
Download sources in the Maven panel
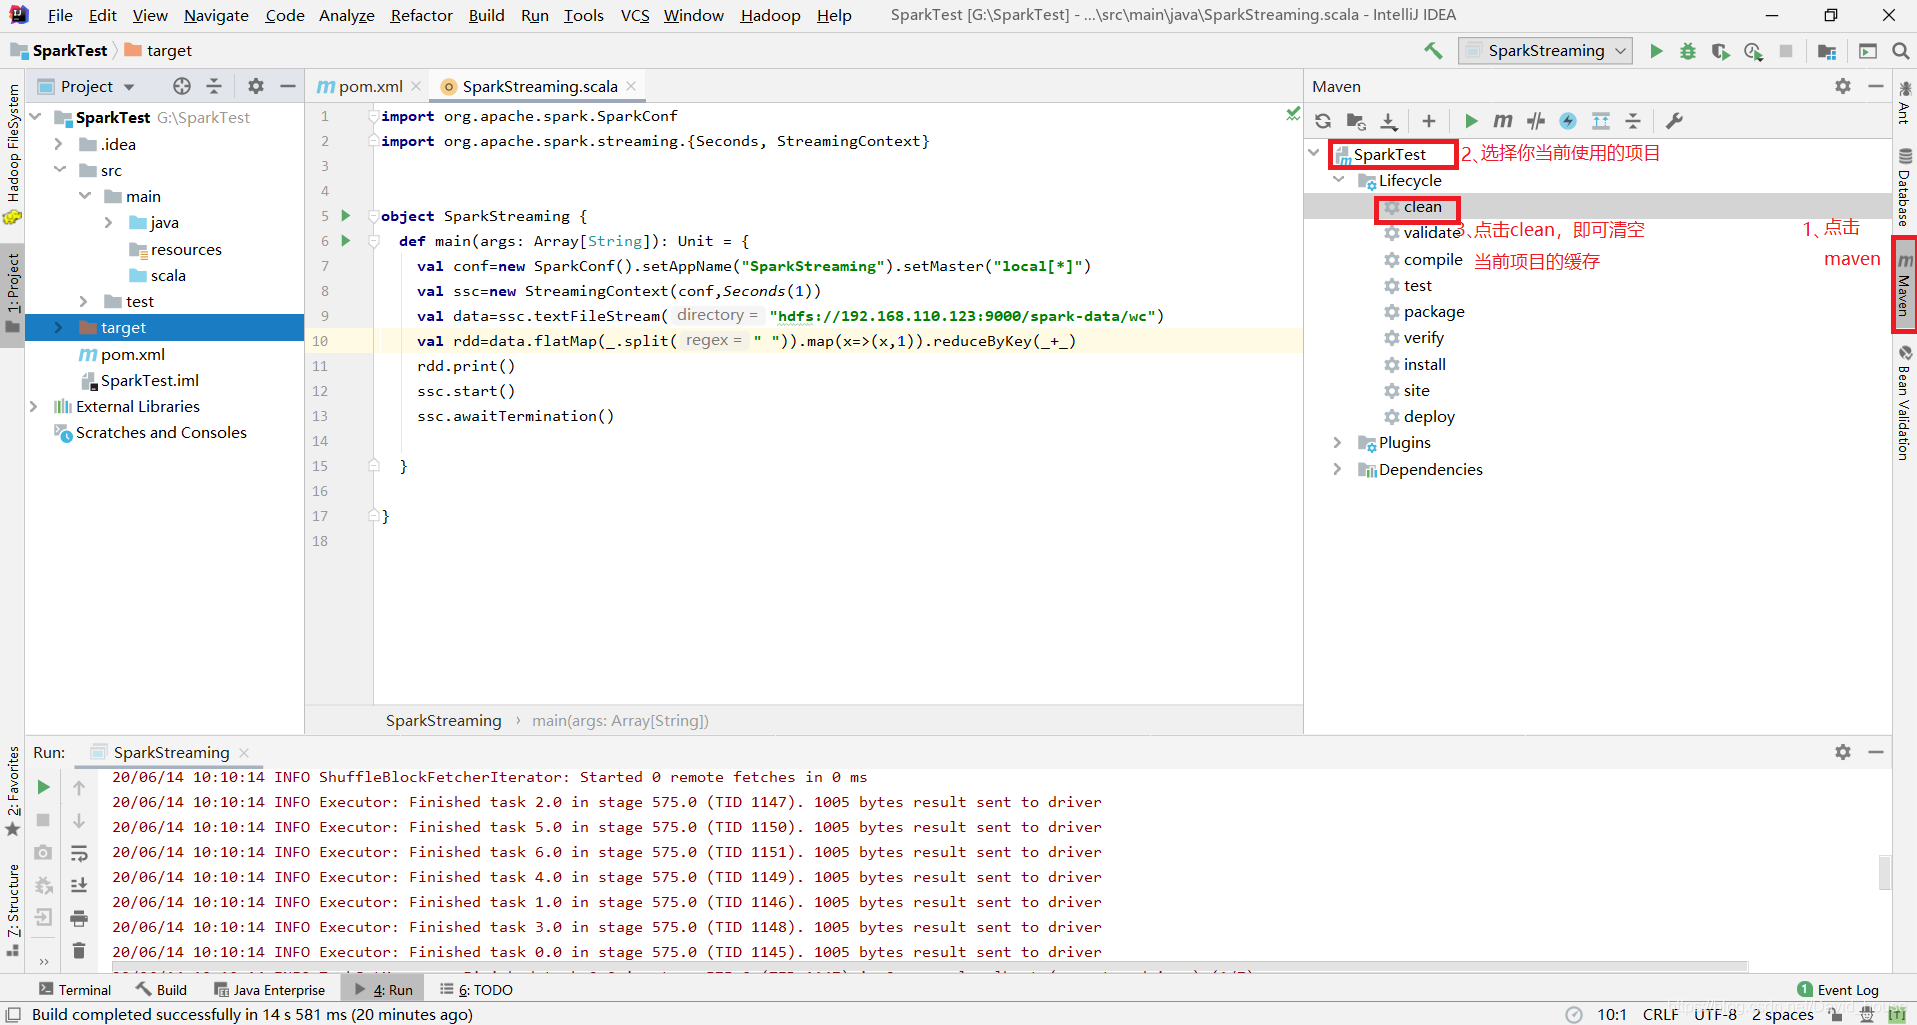[x=1388, y=121]
